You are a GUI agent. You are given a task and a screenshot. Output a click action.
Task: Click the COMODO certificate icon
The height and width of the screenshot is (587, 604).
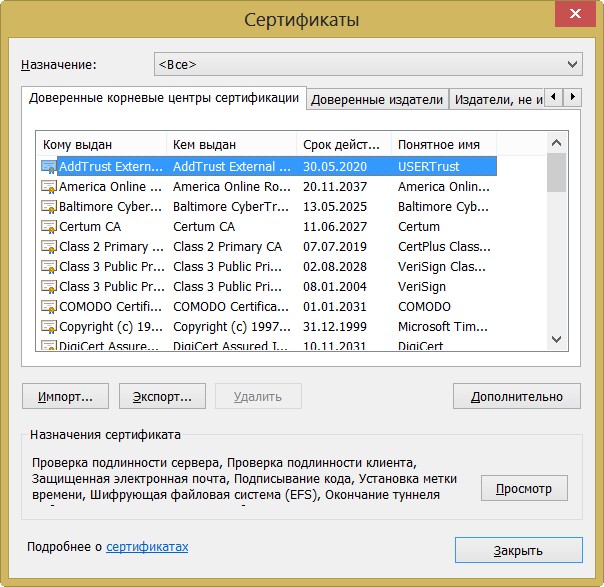[x=49, y=307]
